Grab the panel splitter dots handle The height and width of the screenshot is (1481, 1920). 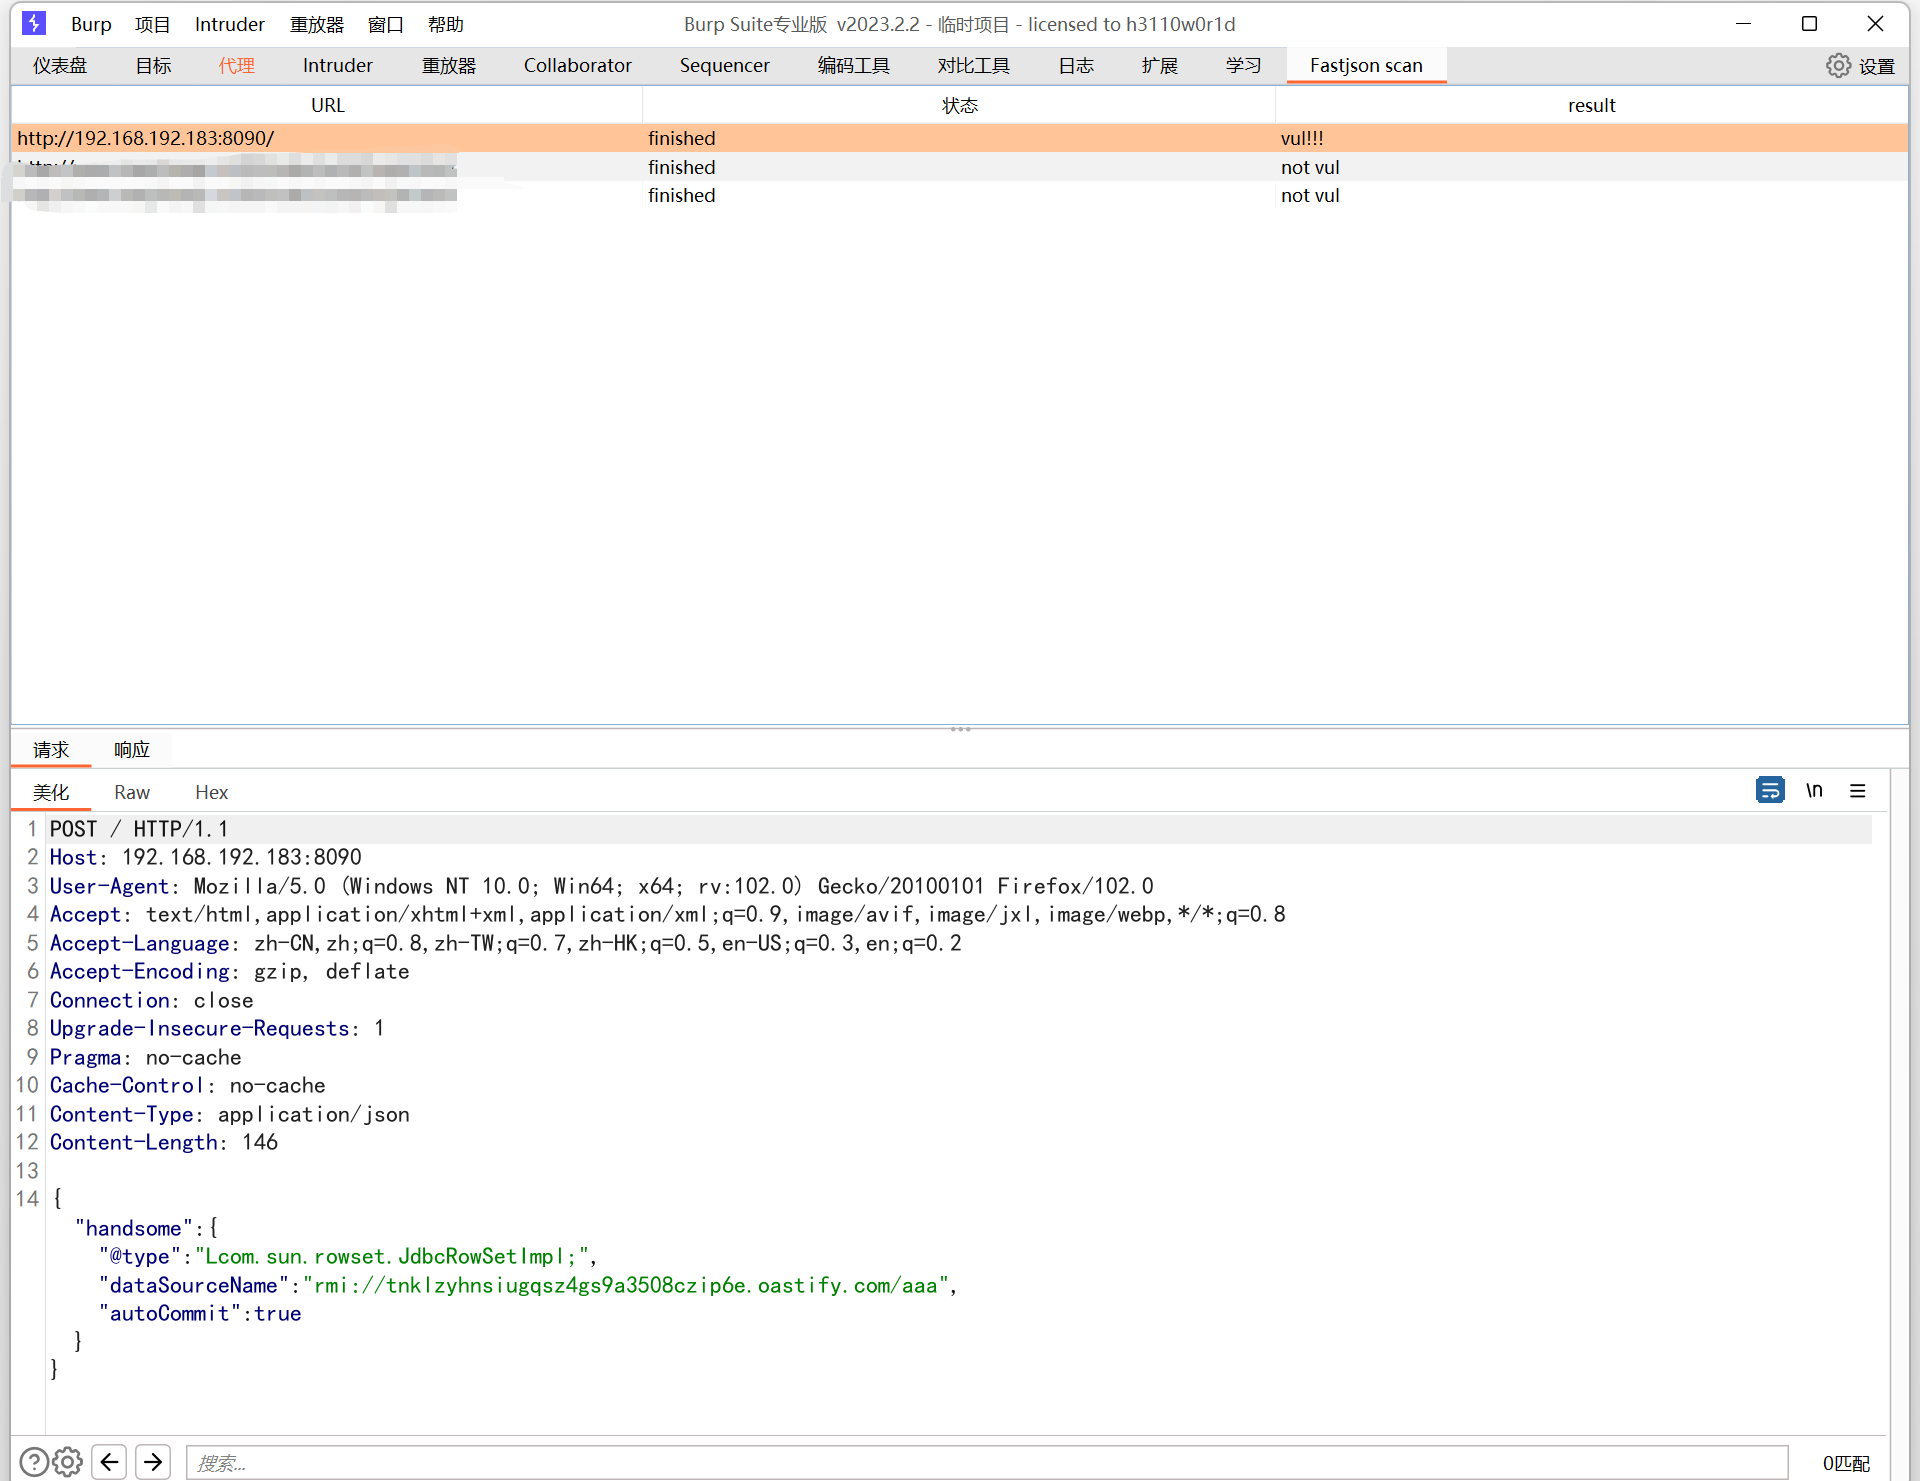click(960, 729)
